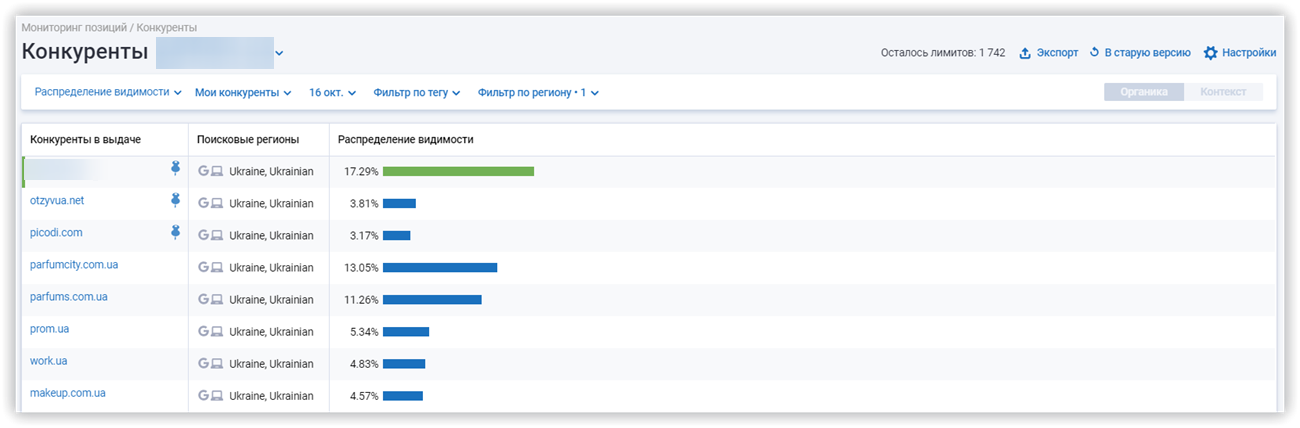
Task: Click the export upload icon
Action: point(1025,53)
